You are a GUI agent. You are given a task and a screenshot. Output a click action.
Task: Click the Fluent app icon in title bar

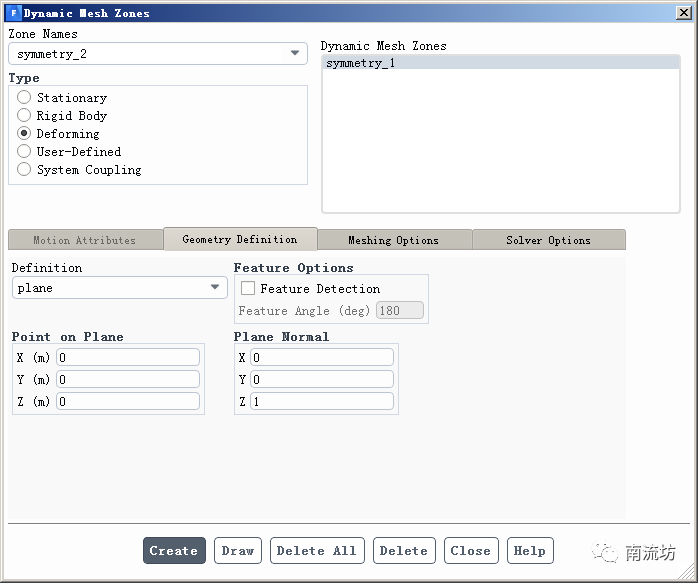coord(13,13)
